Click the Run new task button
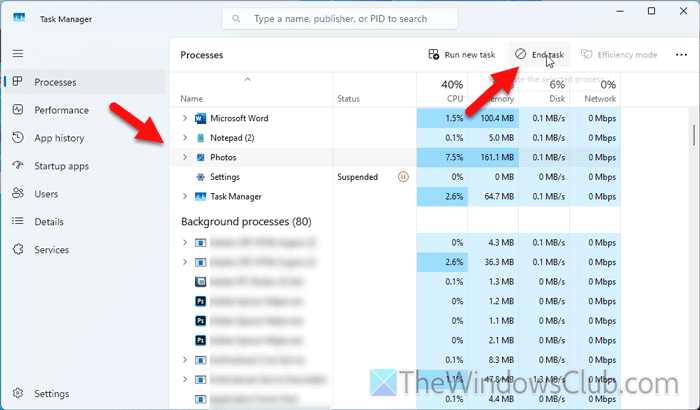 [x=461, y=55]
